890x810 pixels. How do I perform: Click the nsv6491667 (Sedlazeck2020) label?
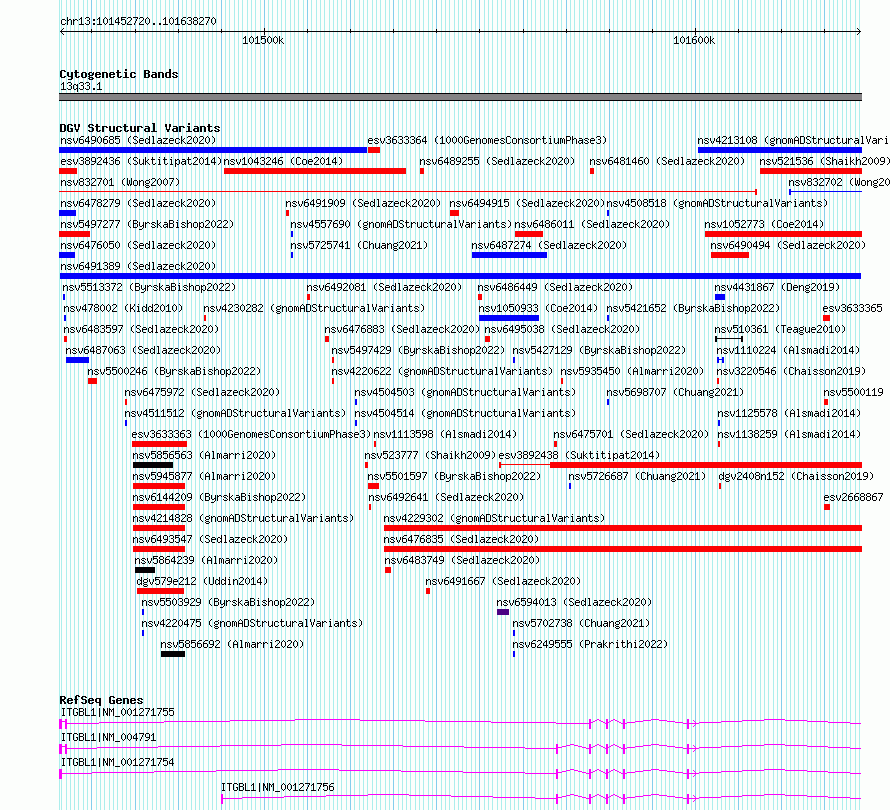503,581
